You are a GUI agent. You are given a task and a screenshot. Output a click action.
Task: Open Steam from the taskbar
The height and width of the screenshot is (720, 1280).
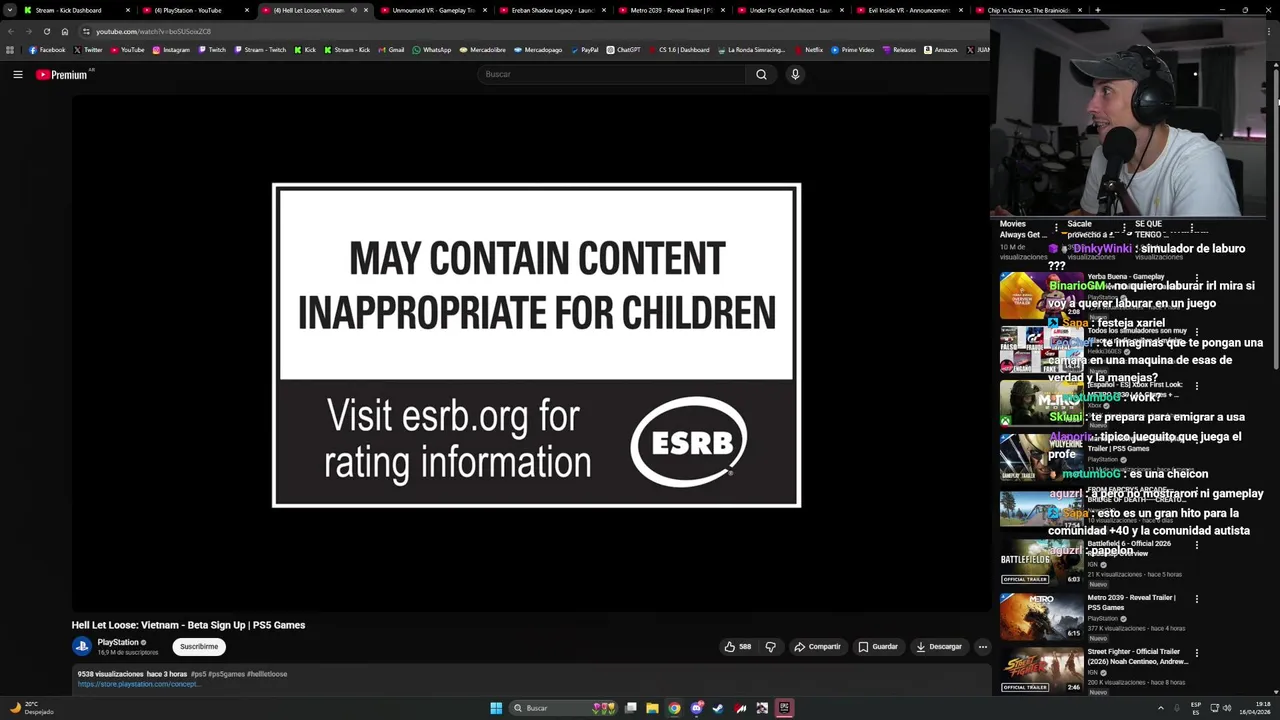coord(718,708)
